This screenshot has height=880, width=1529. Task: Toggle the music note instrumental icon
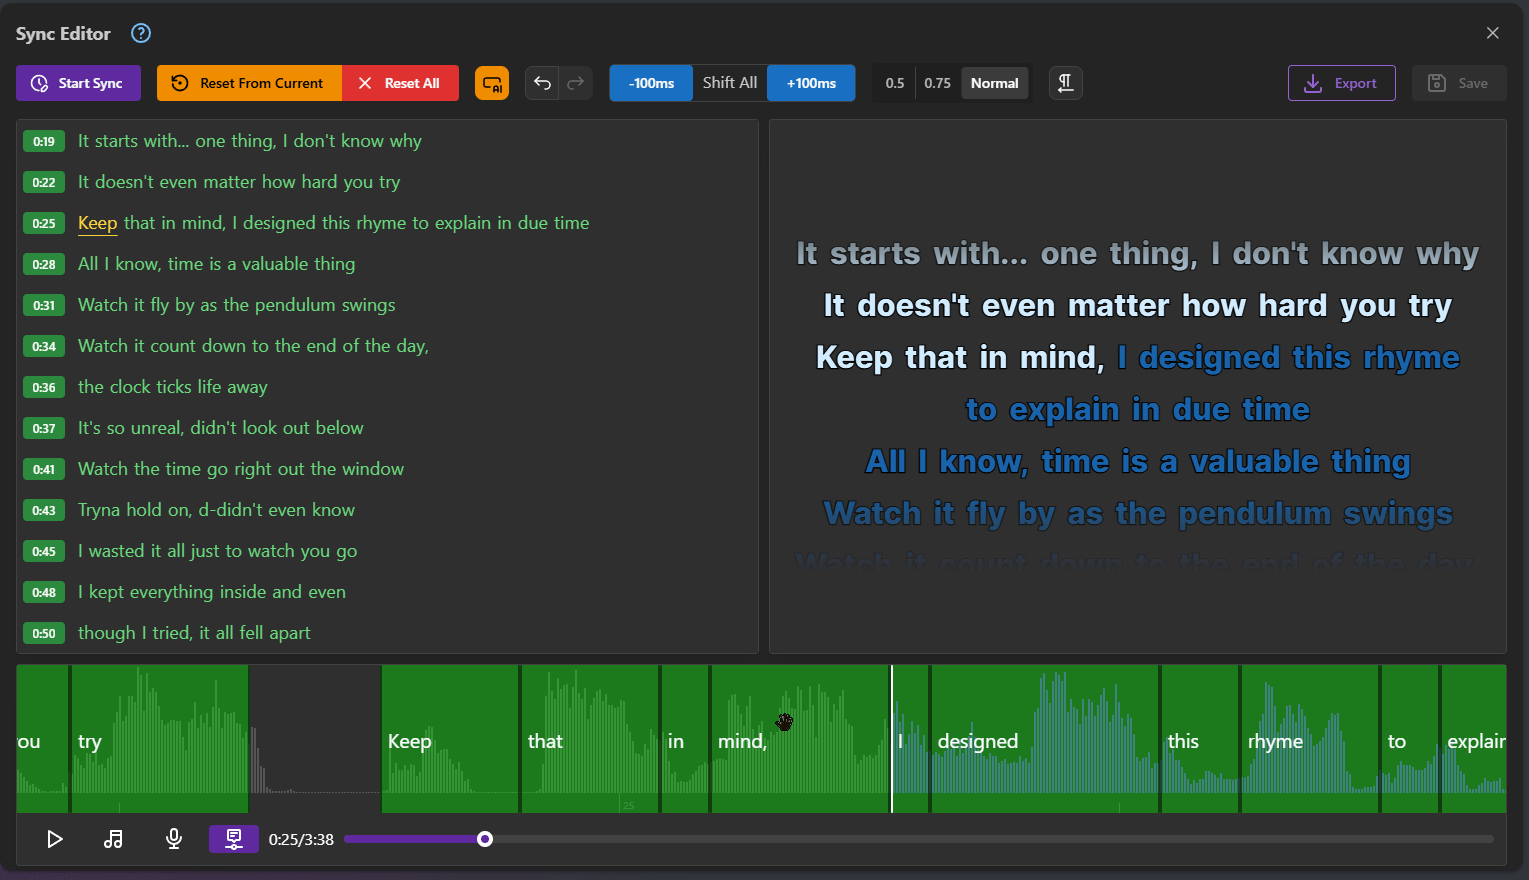[113, 839]
